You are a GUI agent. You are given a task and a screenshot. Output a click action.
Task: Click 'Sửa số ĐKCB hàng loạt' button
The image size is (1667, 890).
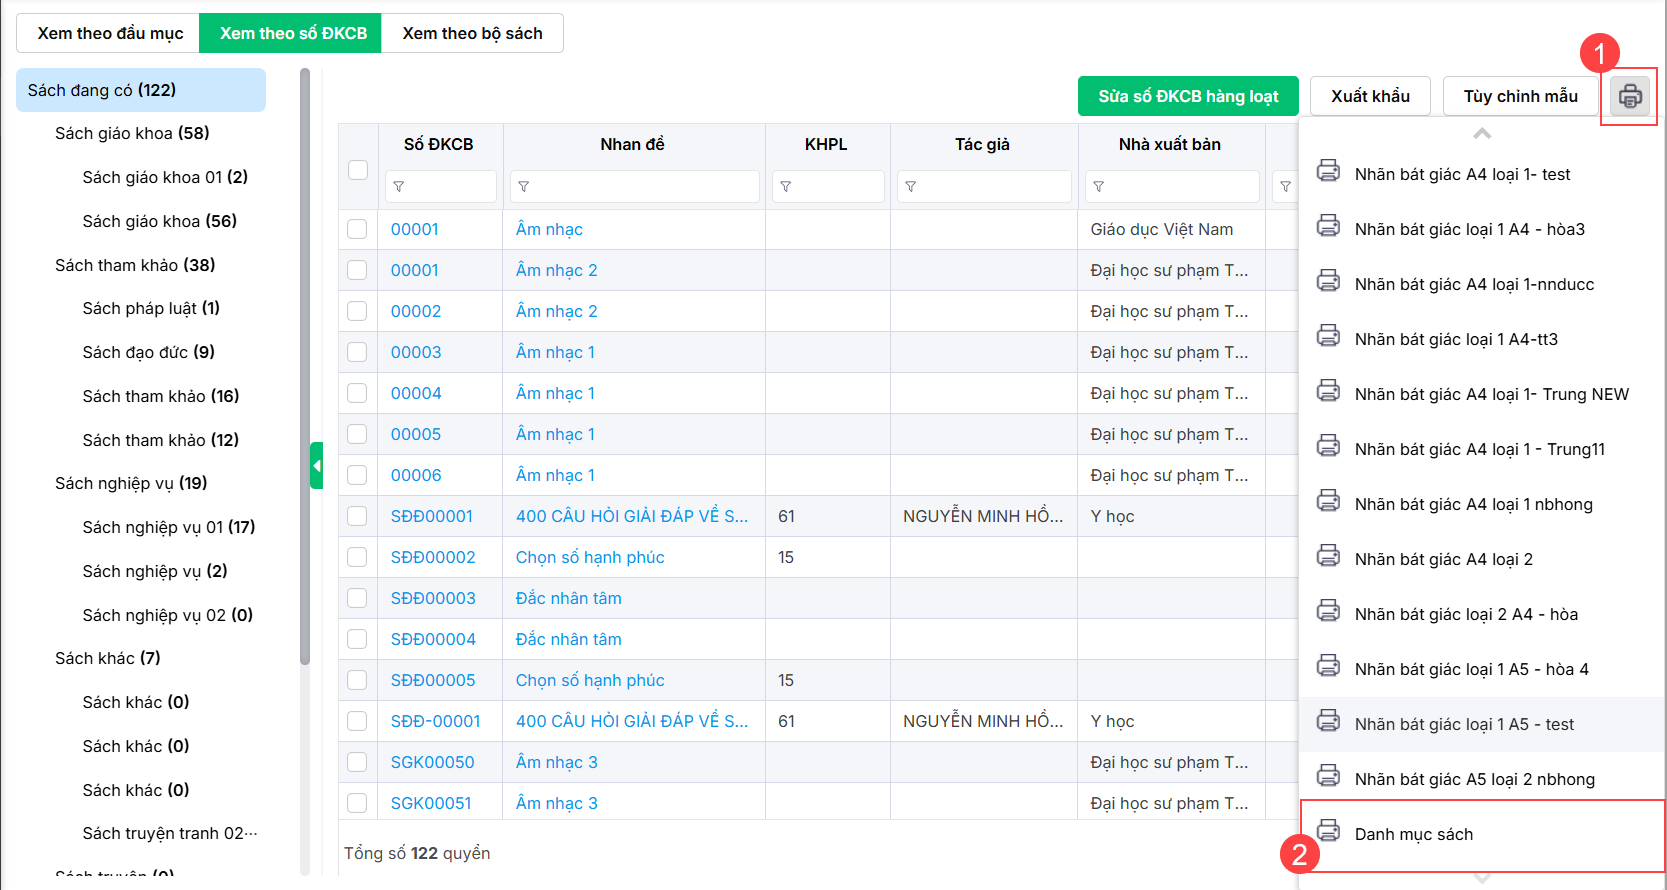click(x=1188, y=96)
